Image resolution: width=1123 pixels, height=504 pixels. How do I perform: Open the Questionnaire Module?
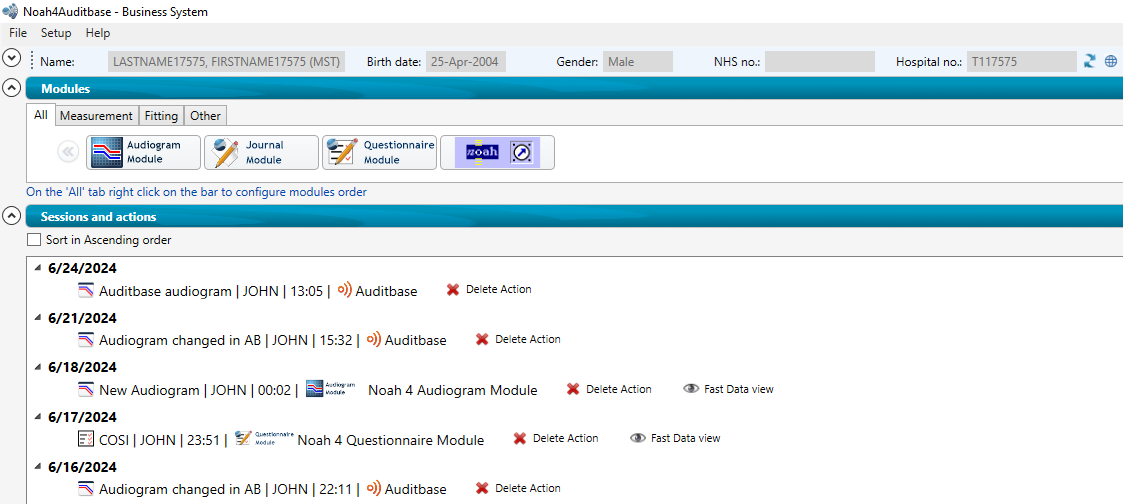[380, 152]
